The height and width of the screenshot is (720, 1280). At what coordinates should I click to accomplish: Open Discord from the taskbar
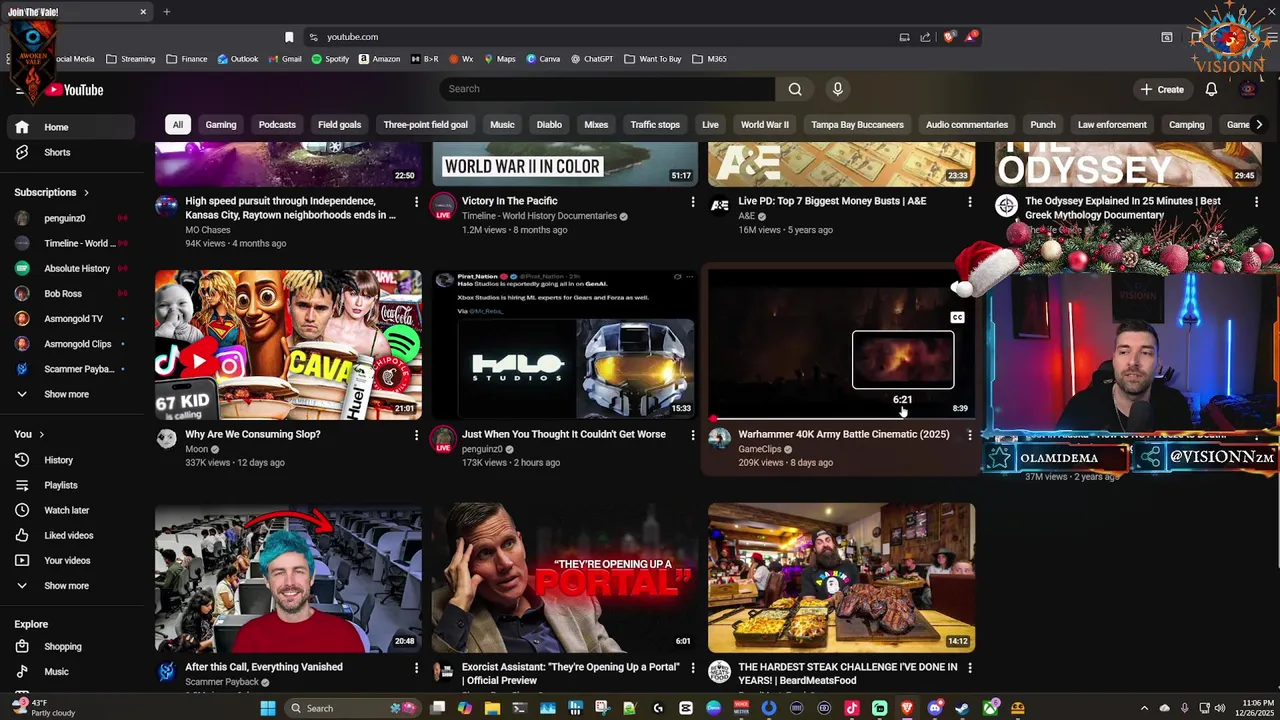pyautogui.click(x=934, y=708)
